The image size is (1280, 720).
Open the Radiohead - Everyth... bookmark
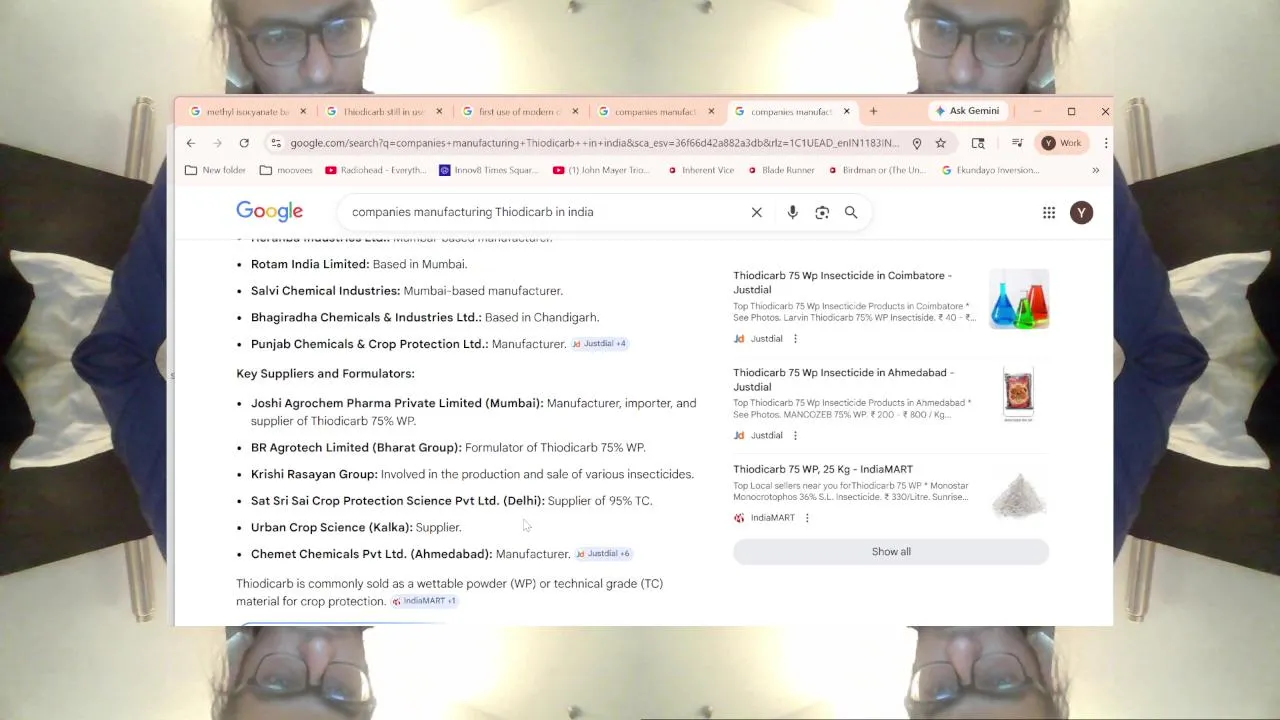376,170
